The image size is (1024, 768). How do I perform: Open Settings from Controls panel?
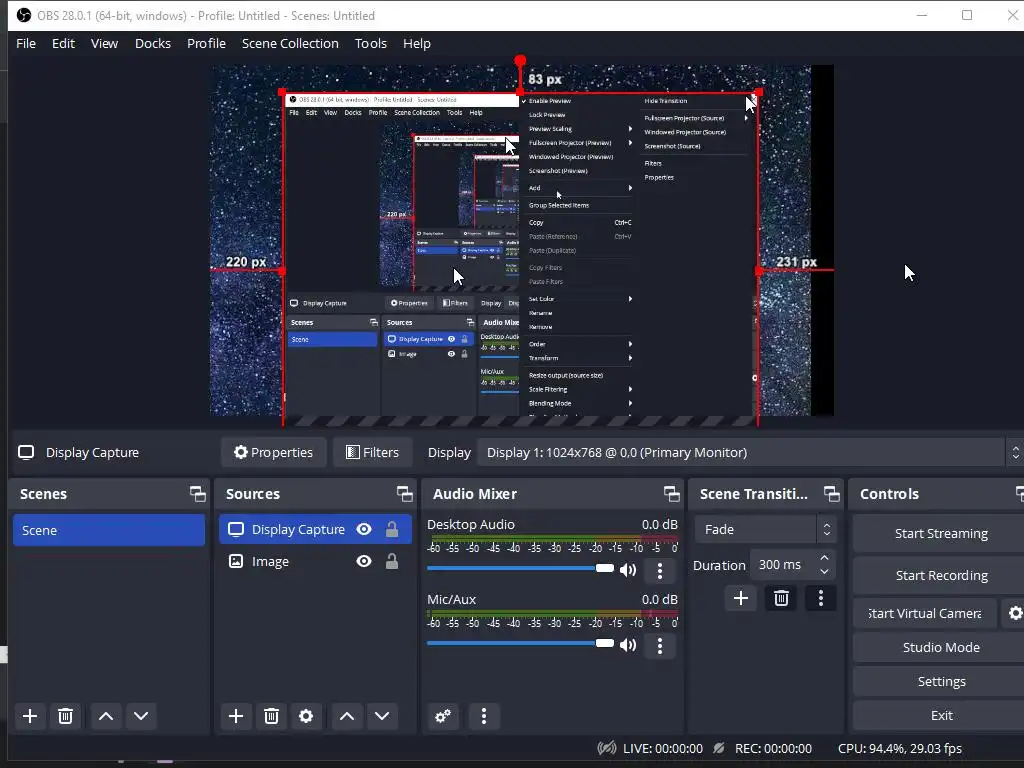(x=940, y=681)
